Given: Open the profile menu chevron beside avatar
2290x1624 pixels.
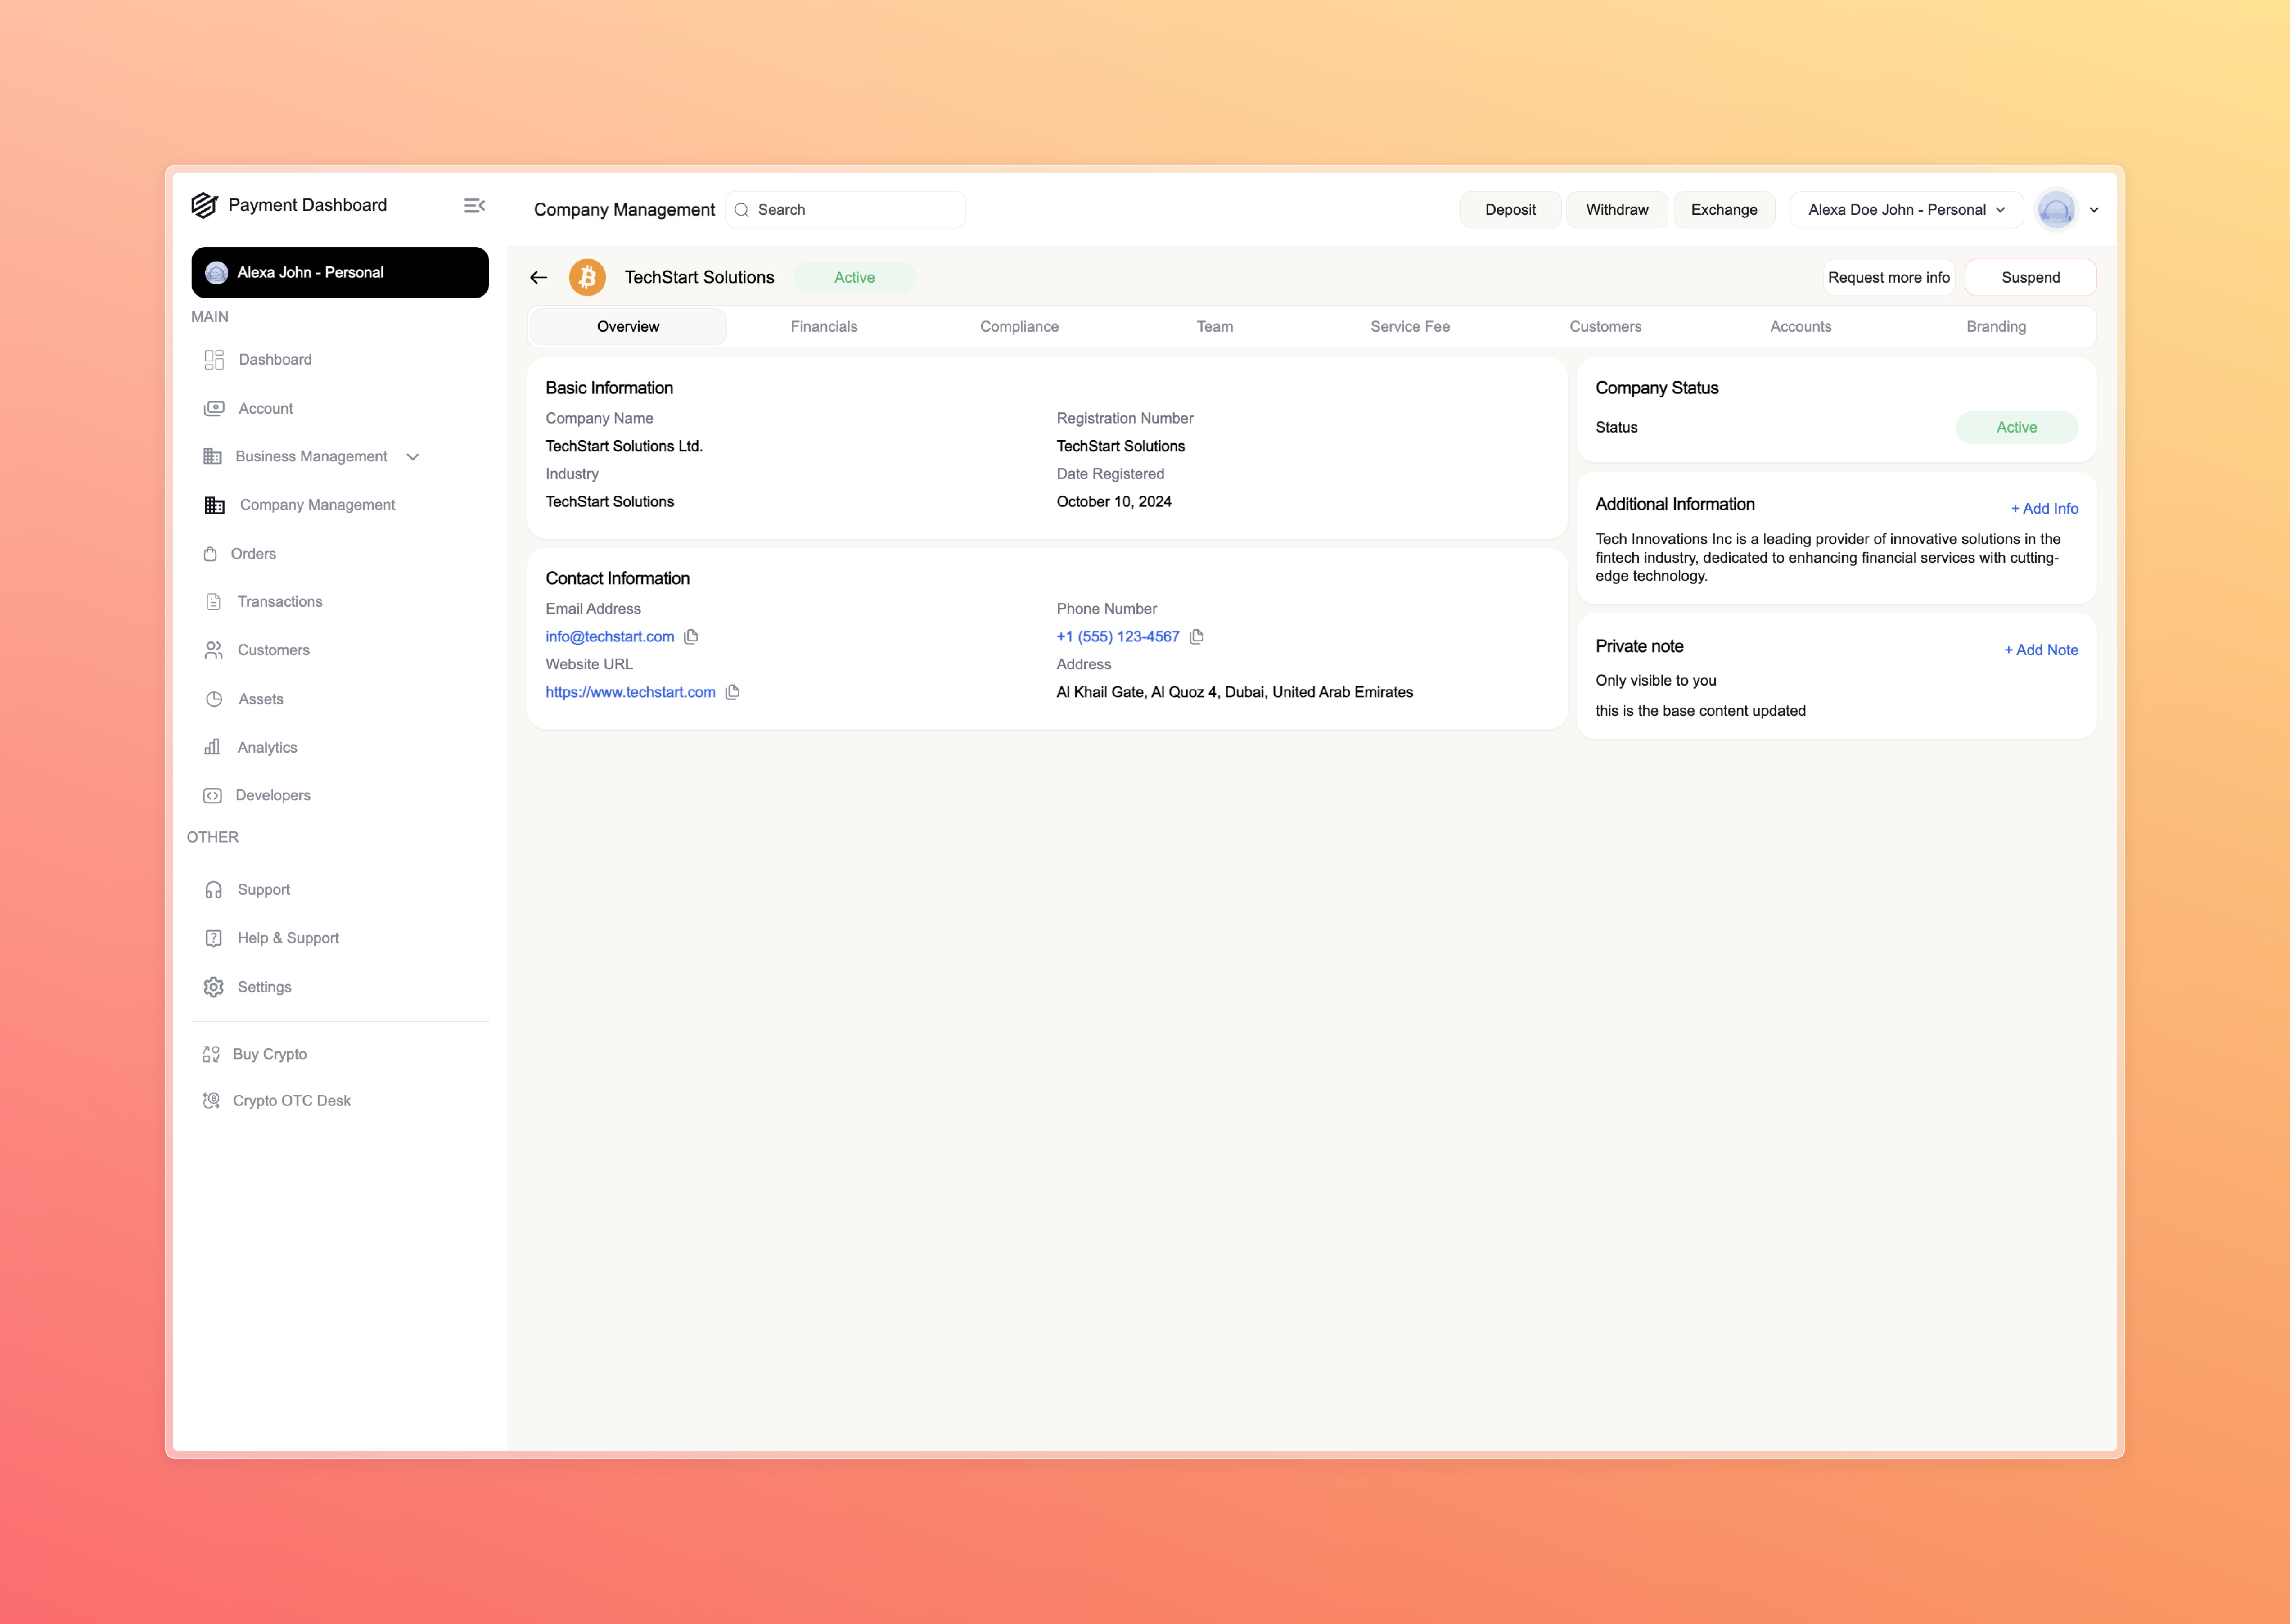Looking at the screenshot, I should [x=2094, y=210].
